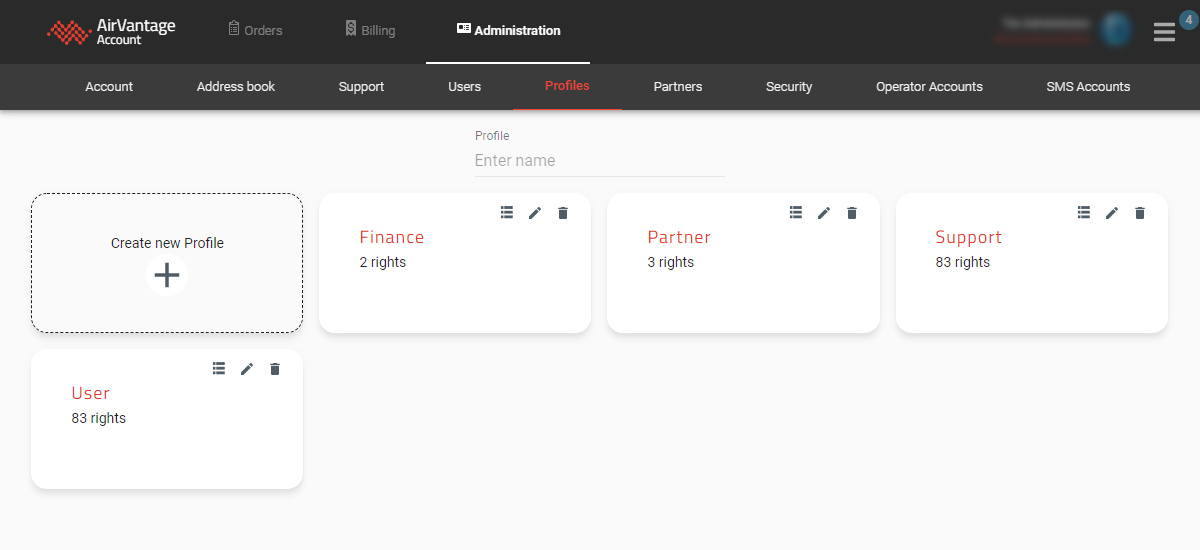1200x550 pixels.
Task: Open the user account avatar menu
Action: click(x=1115, y=30)
